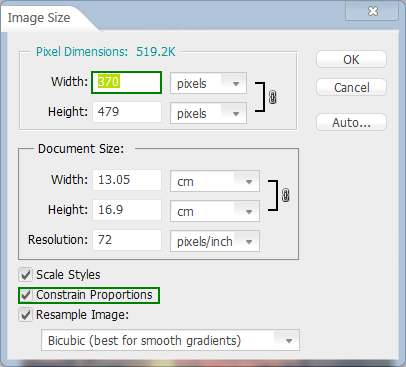Toggle the Scale Styles checkbox
This screenshot has height=367, width=406.
[x=26, y=275]
